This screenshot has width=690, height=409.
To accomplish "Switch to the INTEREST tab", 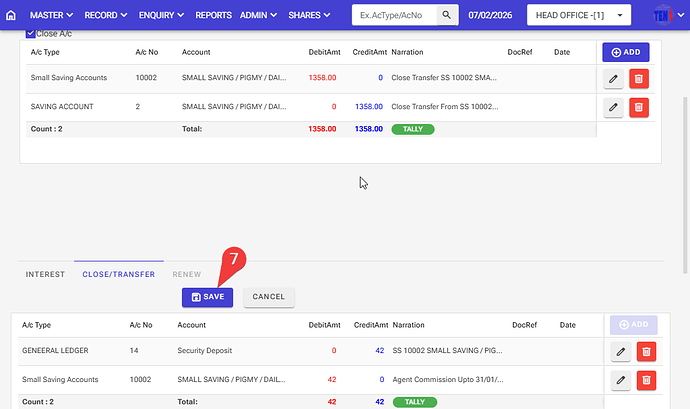I will (45, 274).
